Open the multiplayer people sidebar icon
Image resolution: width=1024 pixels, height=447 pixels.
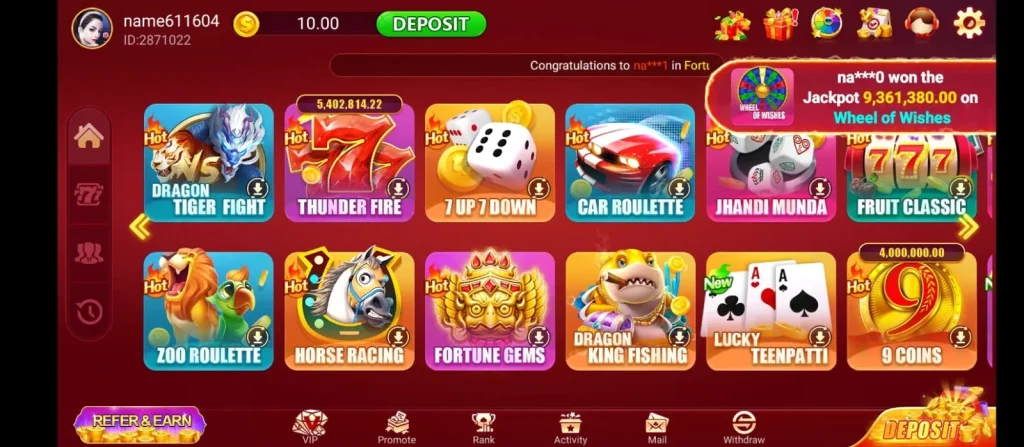click(89, 253)
